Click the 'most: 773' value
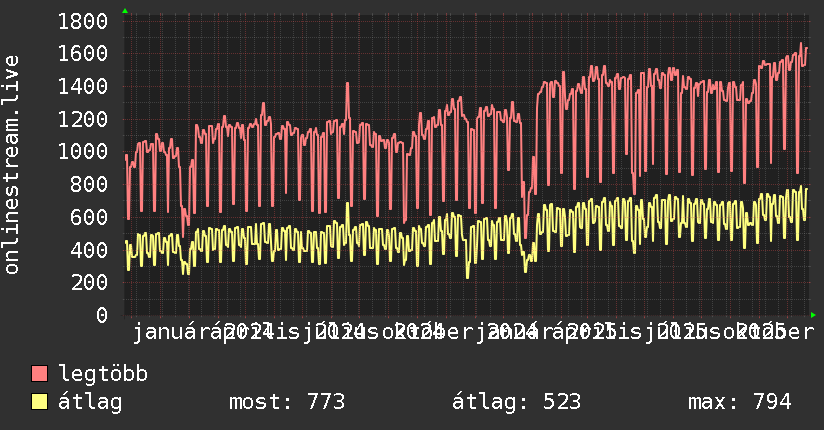 [287, 402]
